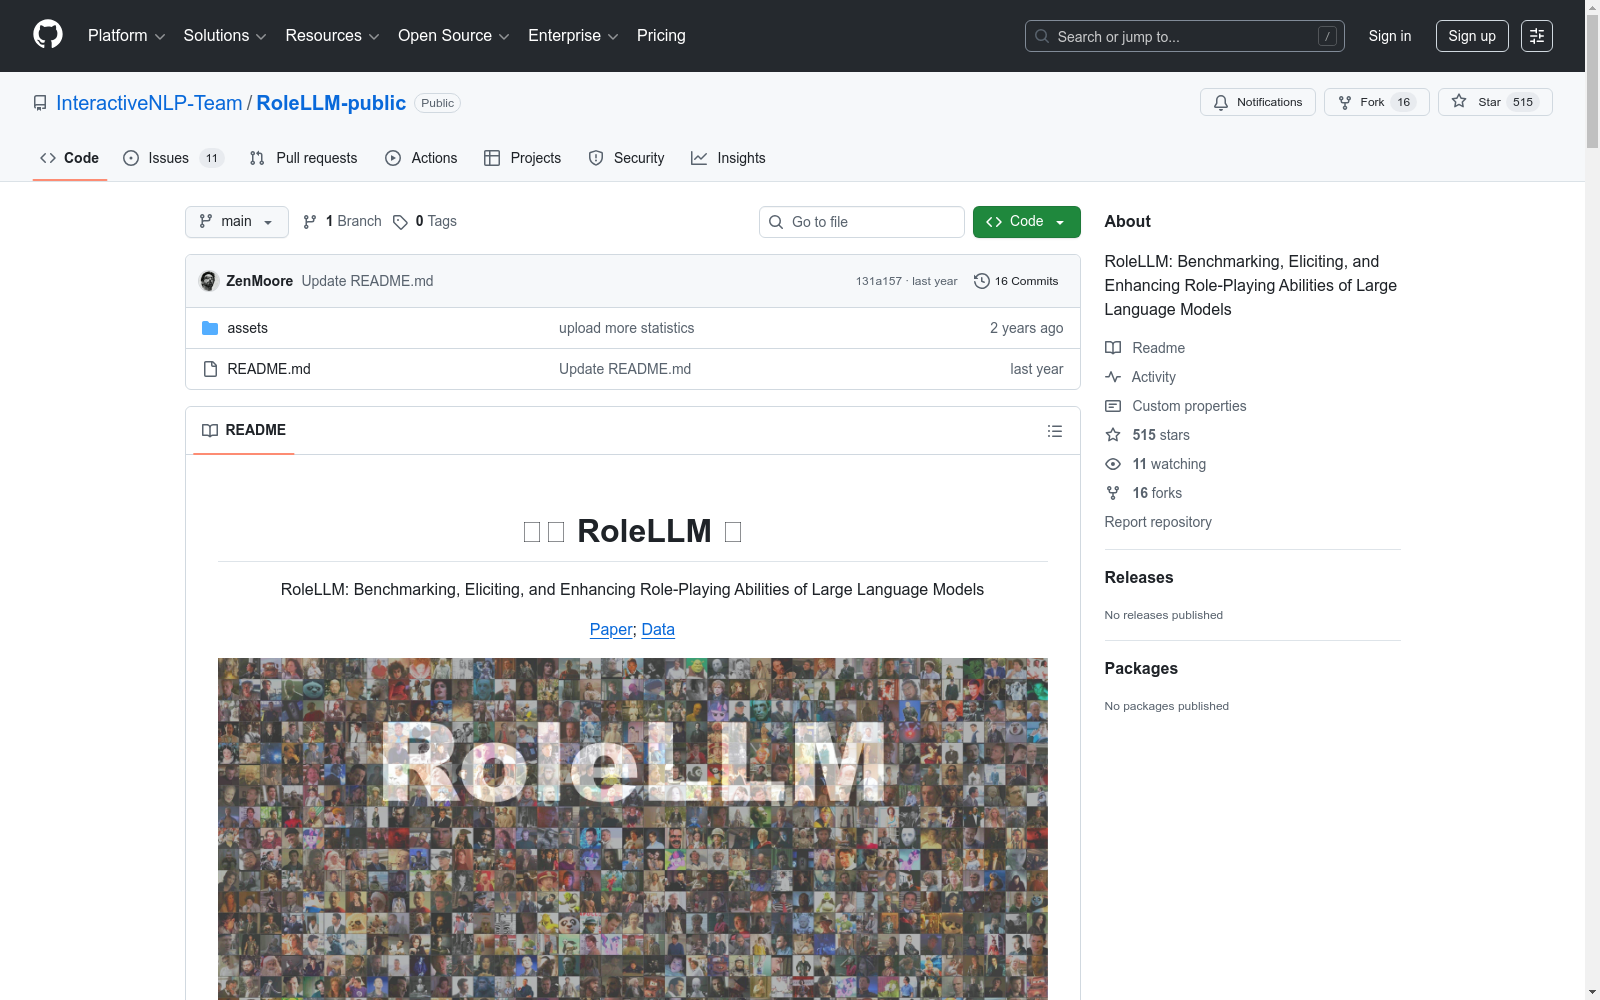Star the RoleLLM-public repository
The height and width of the screenshot is (1000, 1600).
click(1495, 102)
